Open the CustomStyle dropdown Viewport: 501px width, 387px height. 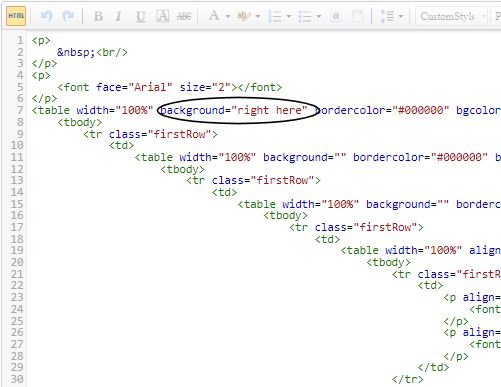pyautogui.click(x=451, y=16)
